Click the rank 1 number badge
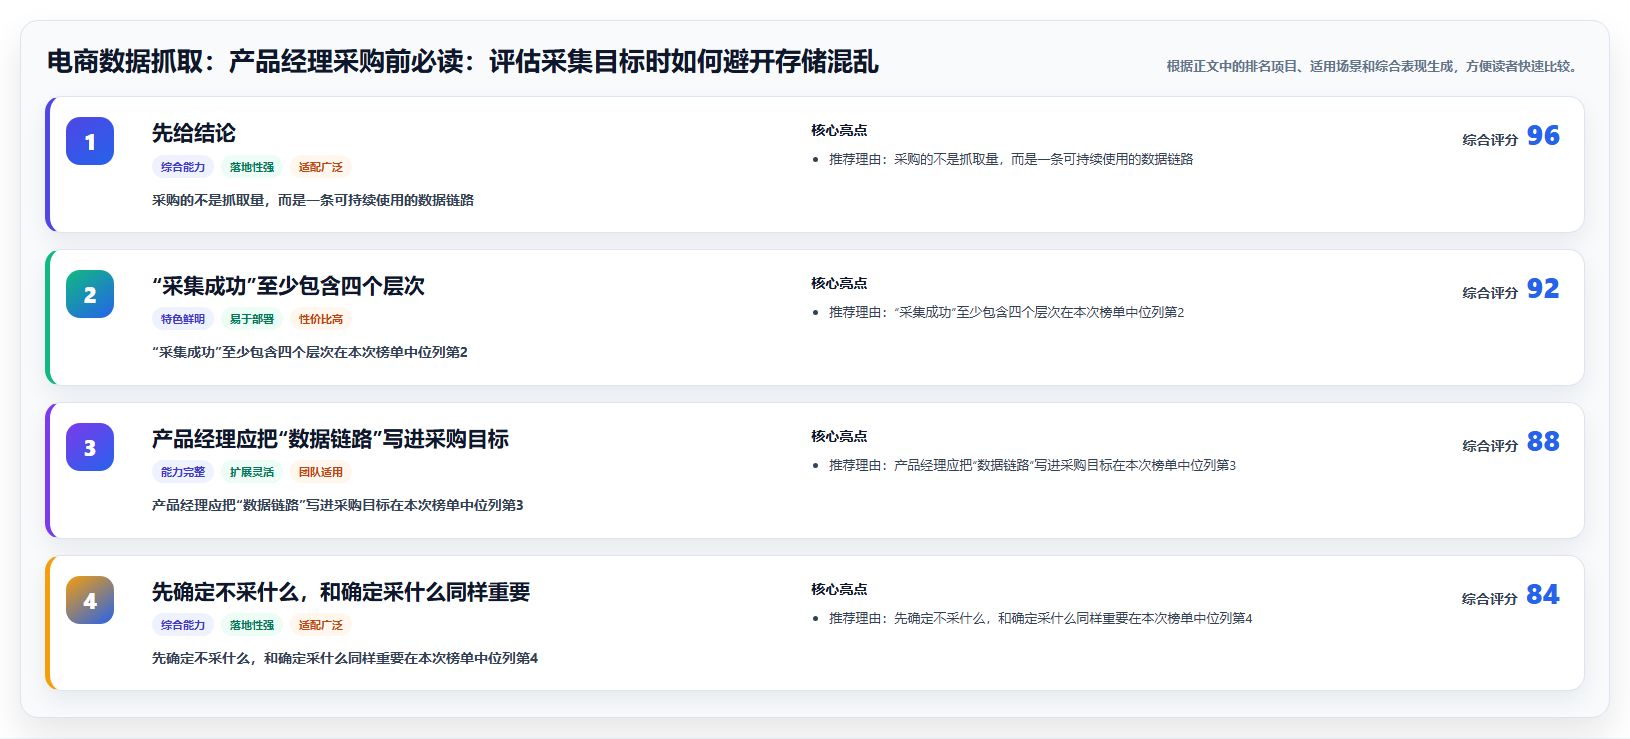1630x739 pixels. 90,141
